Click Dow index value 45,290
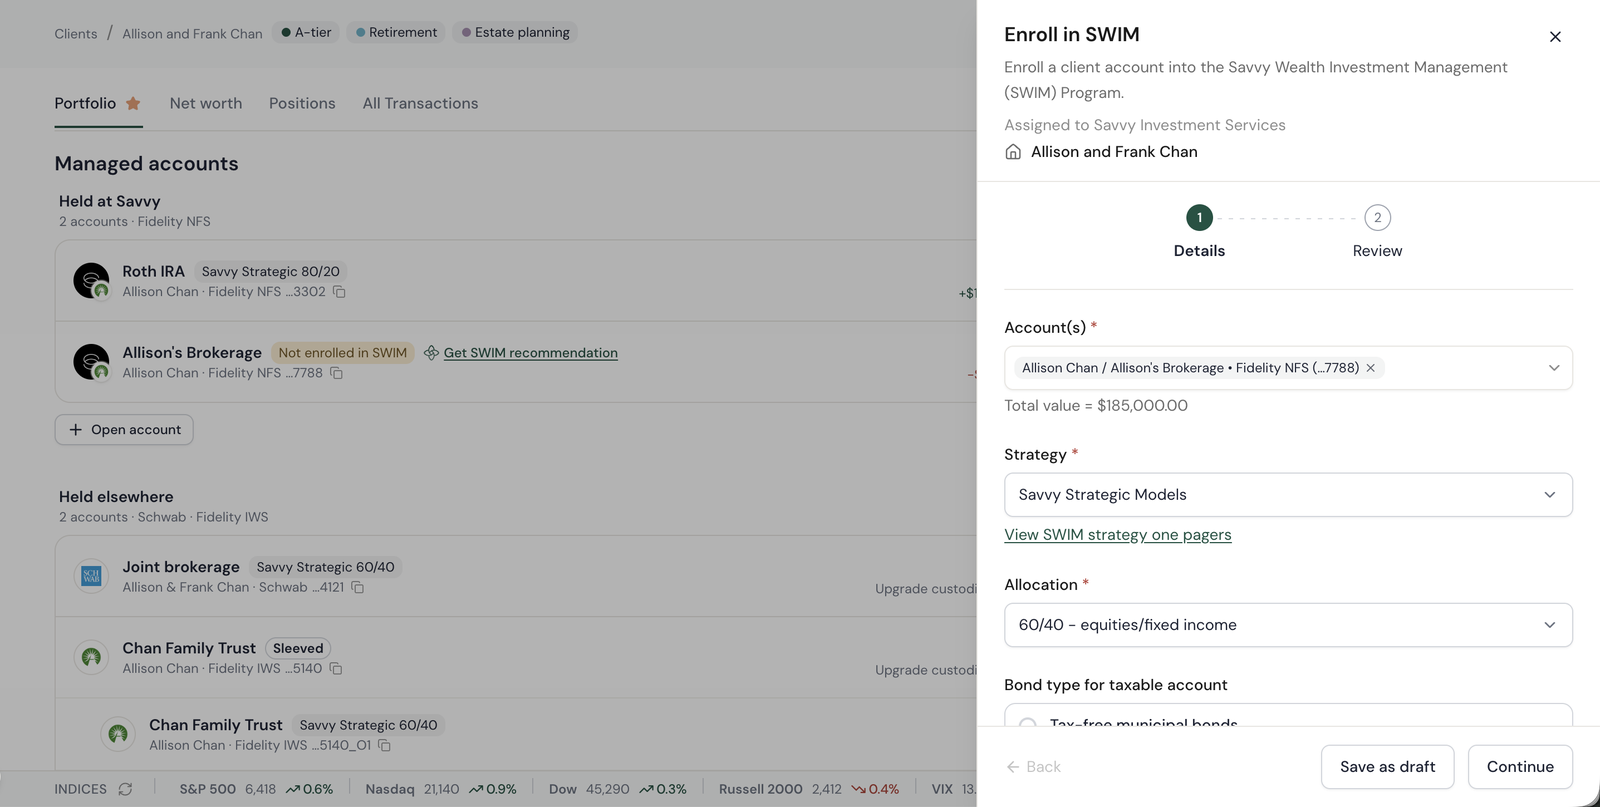The width and height of the screenshot is (1600, 807). point(607,789)
